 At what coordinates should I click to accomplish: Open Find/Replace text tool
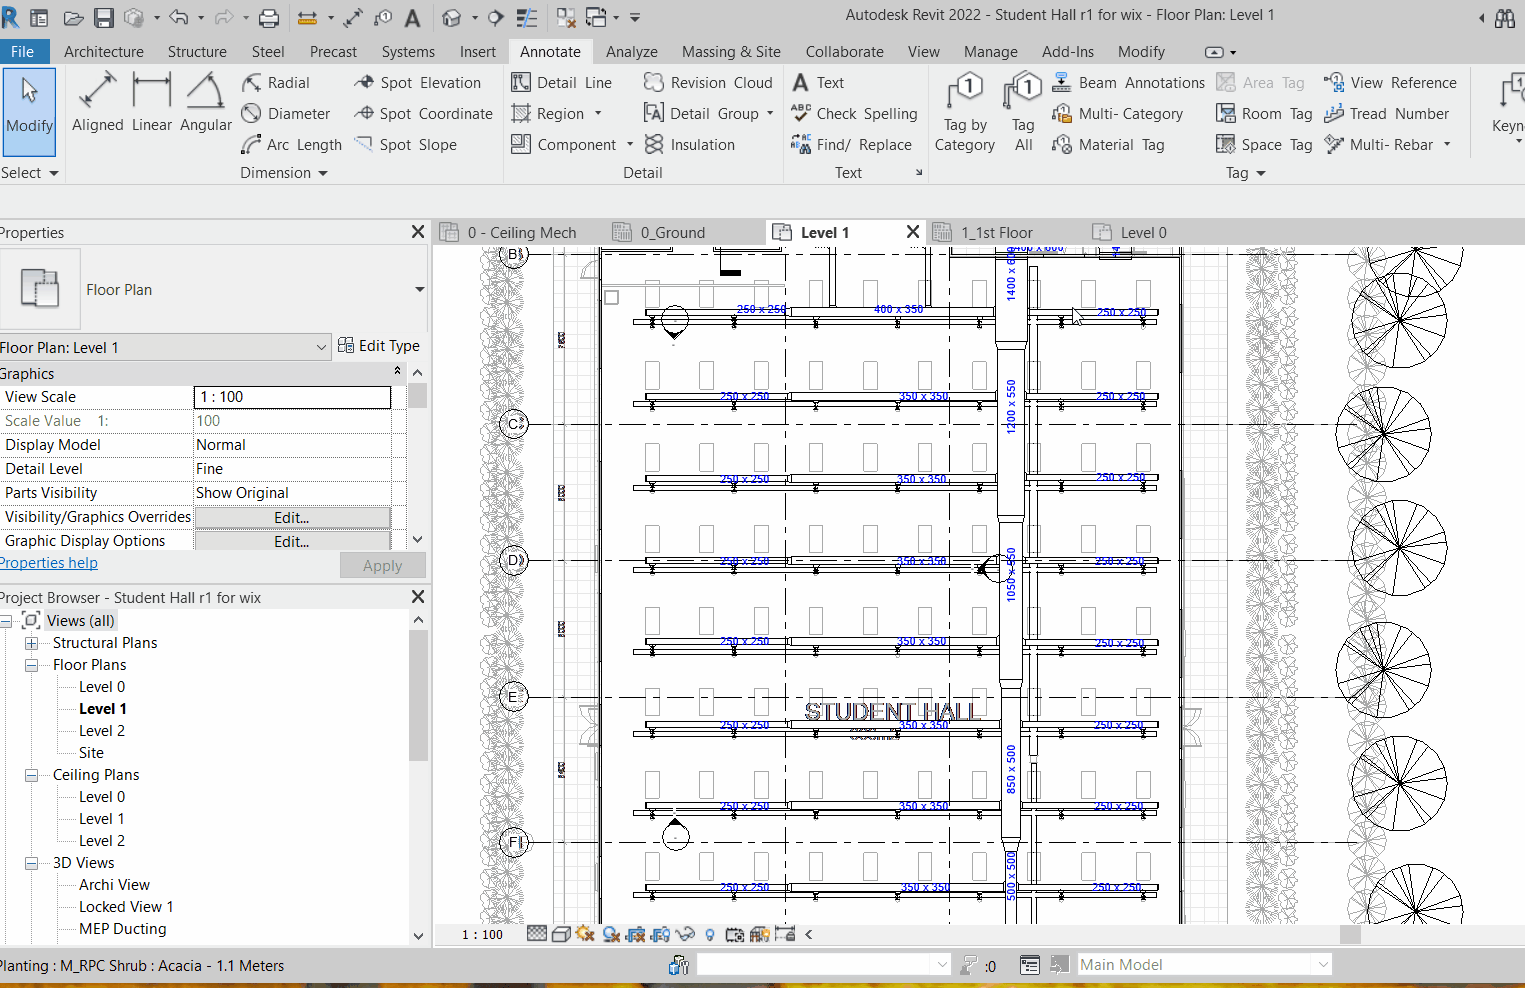pos(851,145)
